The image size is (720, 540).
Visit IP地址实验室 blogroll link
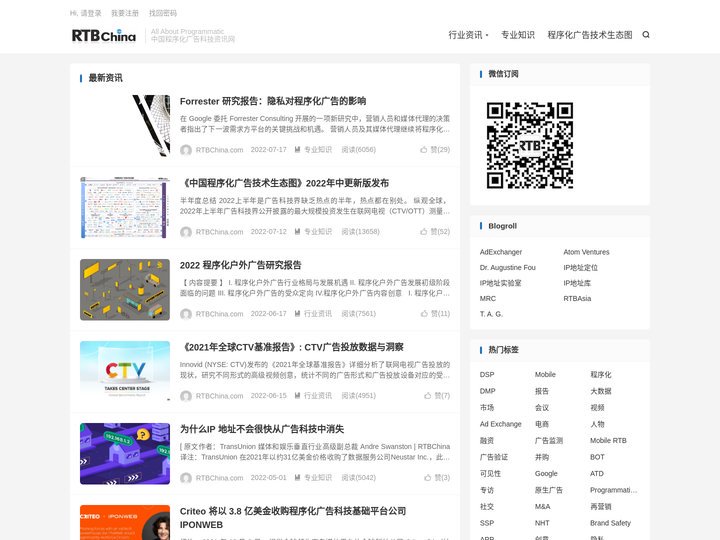pos(501,283)
